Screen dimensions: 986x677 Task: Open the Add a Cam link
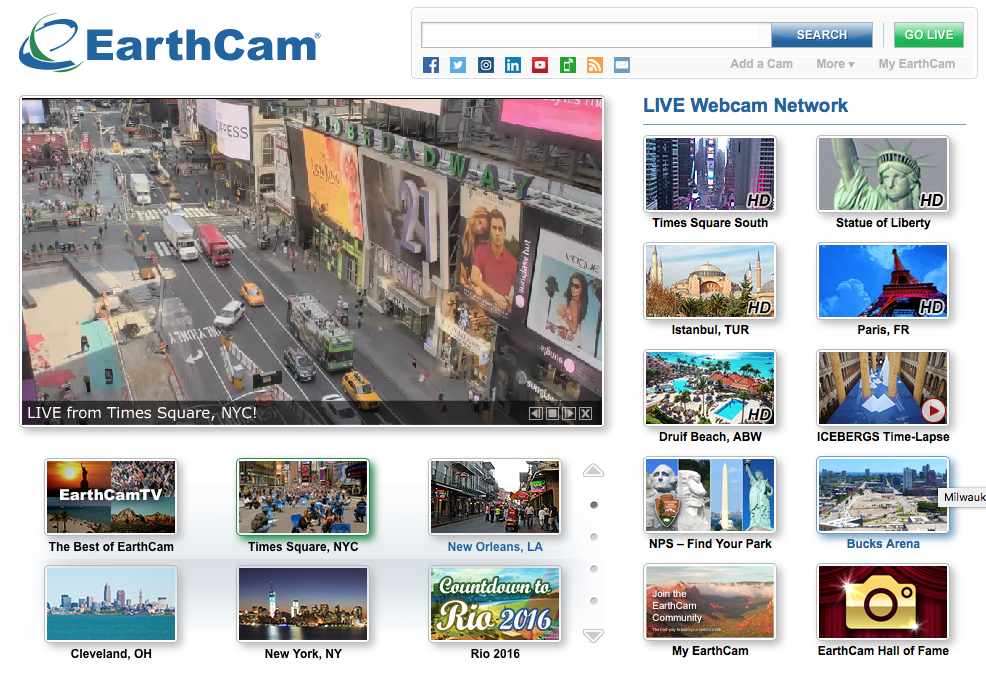coord(761,64)
